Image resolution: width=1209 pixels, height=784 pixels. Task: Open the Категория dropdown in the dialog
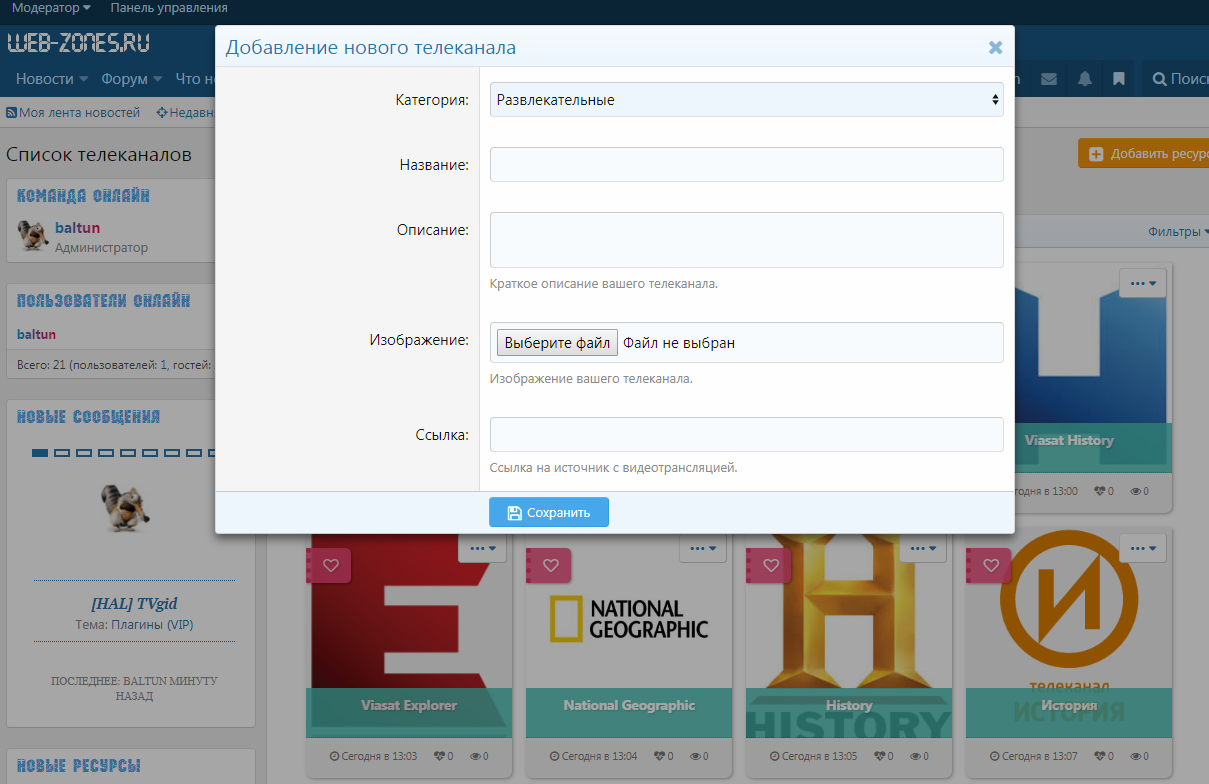coord(746,100)
